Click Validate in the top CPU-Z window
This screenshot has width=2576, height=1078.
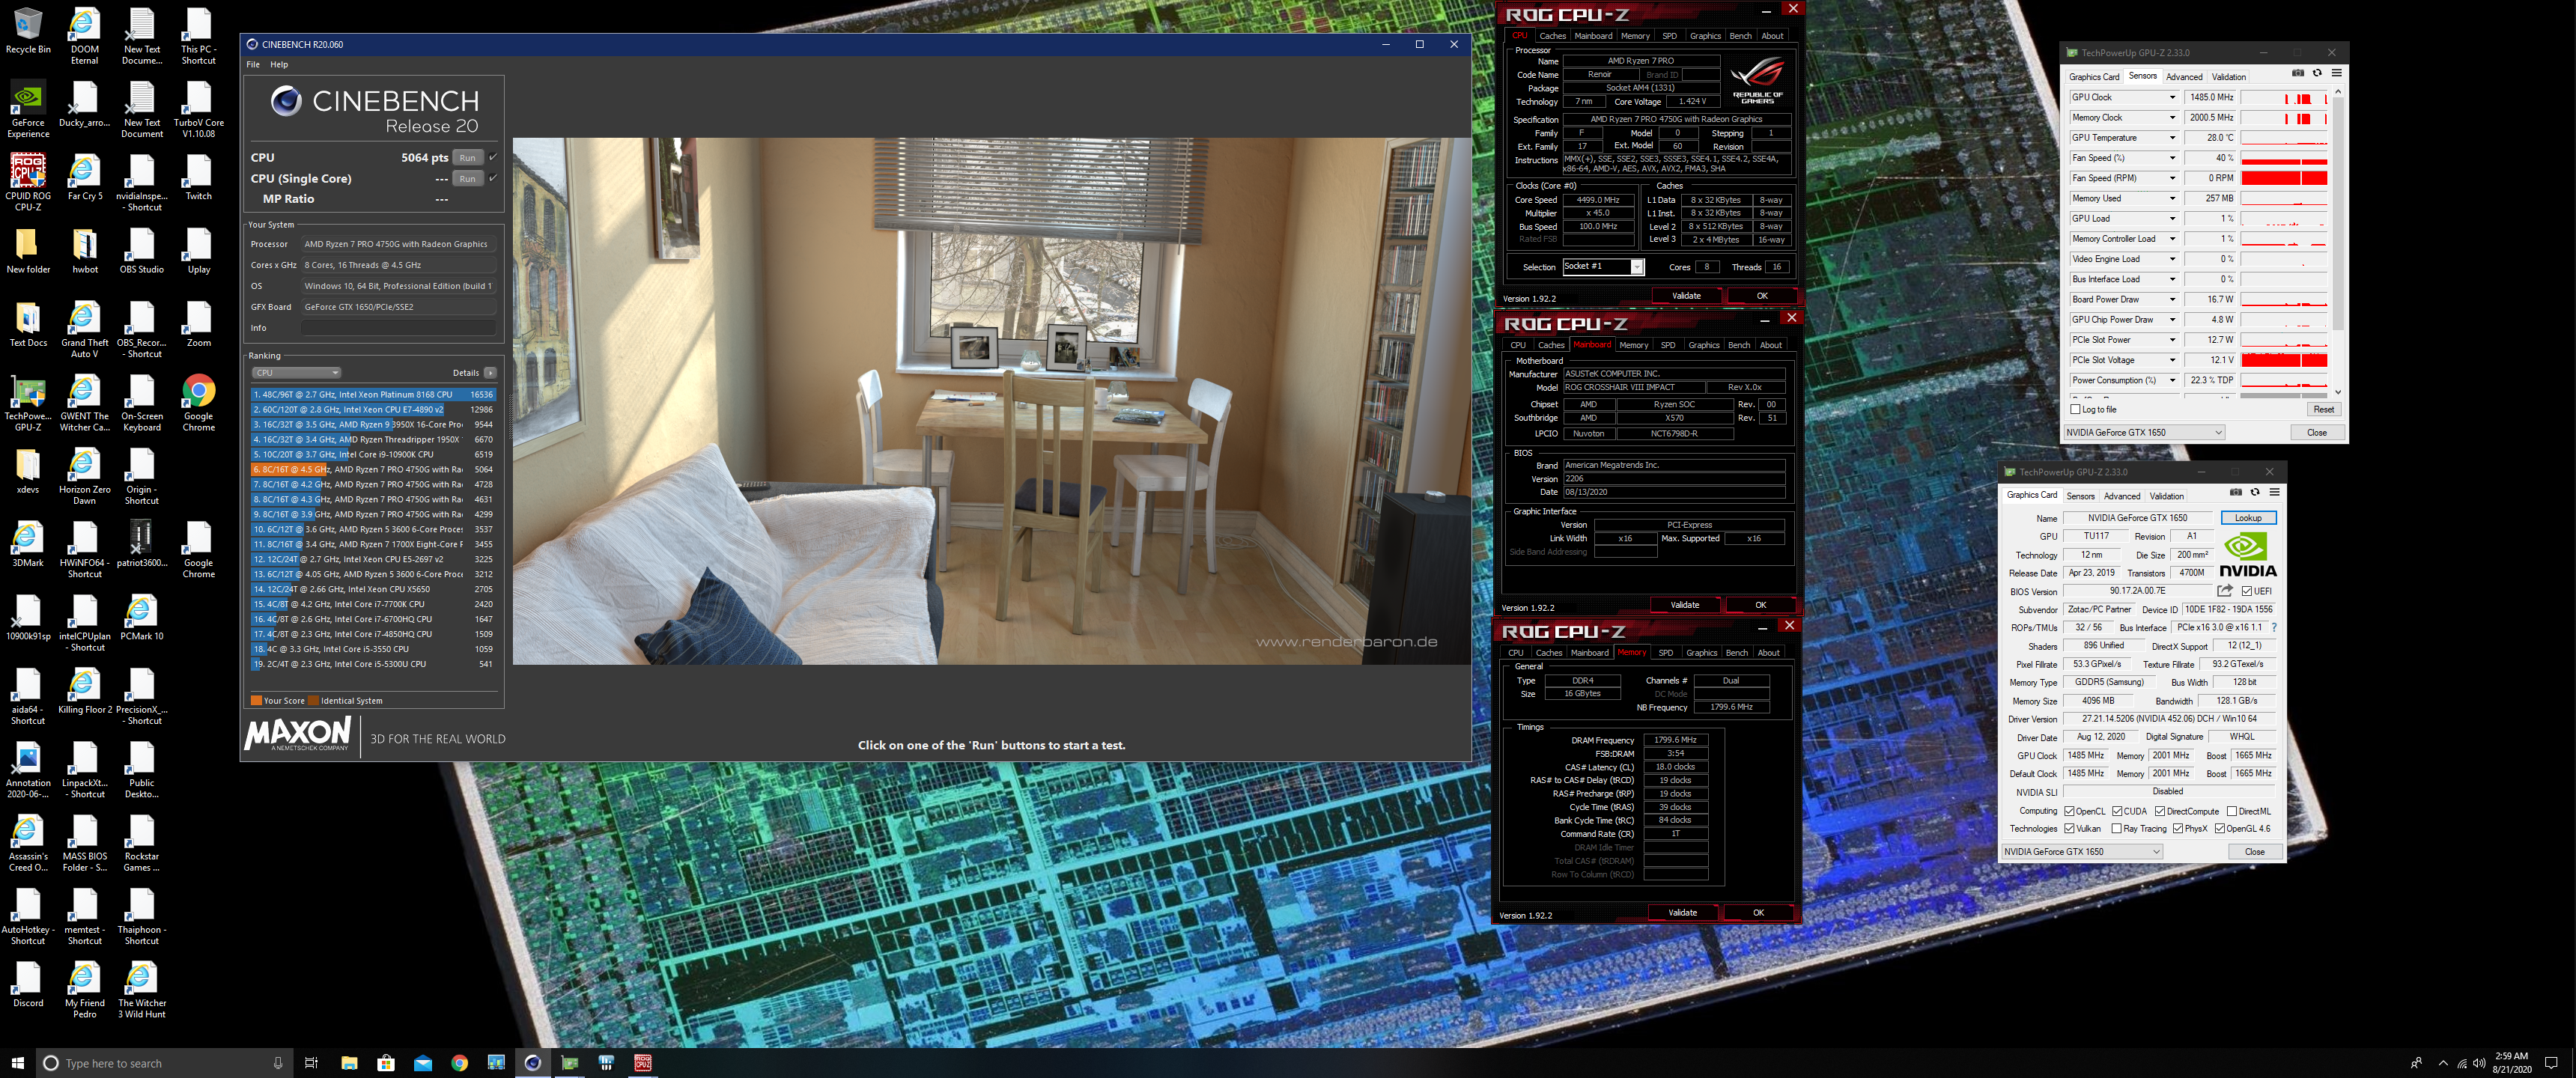pyautogui.click(x=1686, y=296)
